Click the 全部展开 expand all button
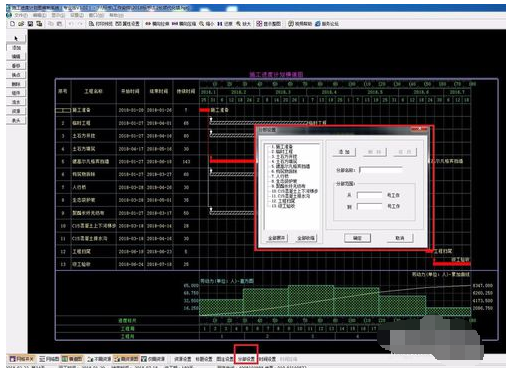This screenshot has height=368, width=506. point(277,238)
